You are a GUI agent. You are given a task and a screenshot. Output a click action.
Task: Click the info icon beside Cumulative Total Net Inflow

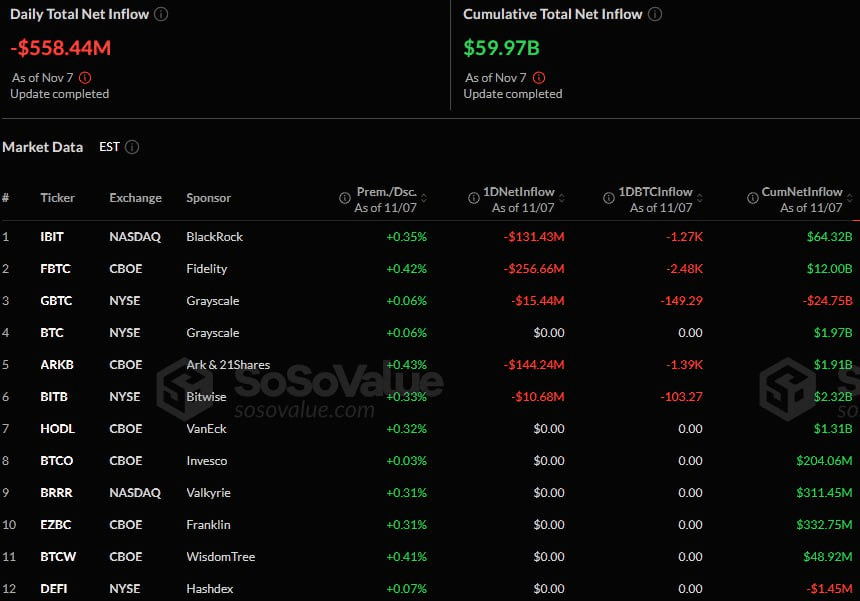(x=655, y=14)
